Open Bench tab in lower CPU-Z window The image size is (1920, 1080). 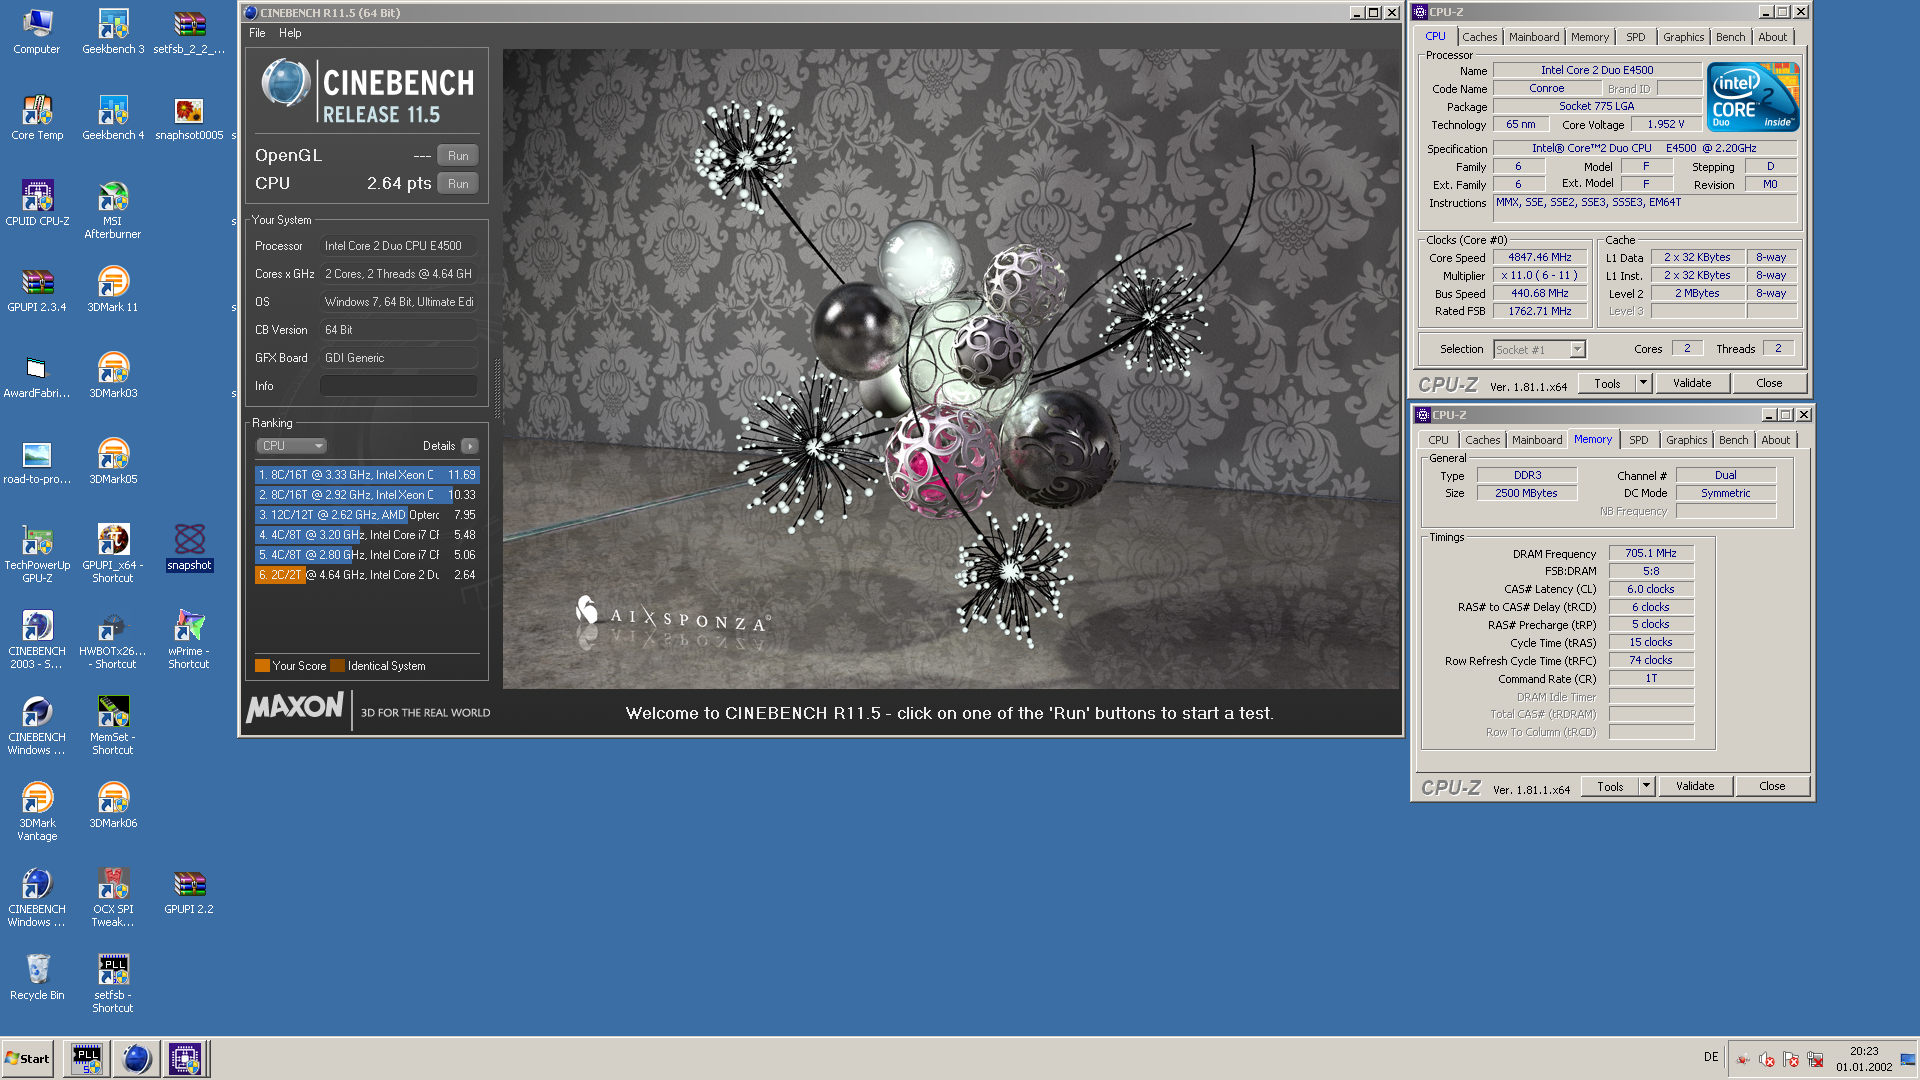1734,440
